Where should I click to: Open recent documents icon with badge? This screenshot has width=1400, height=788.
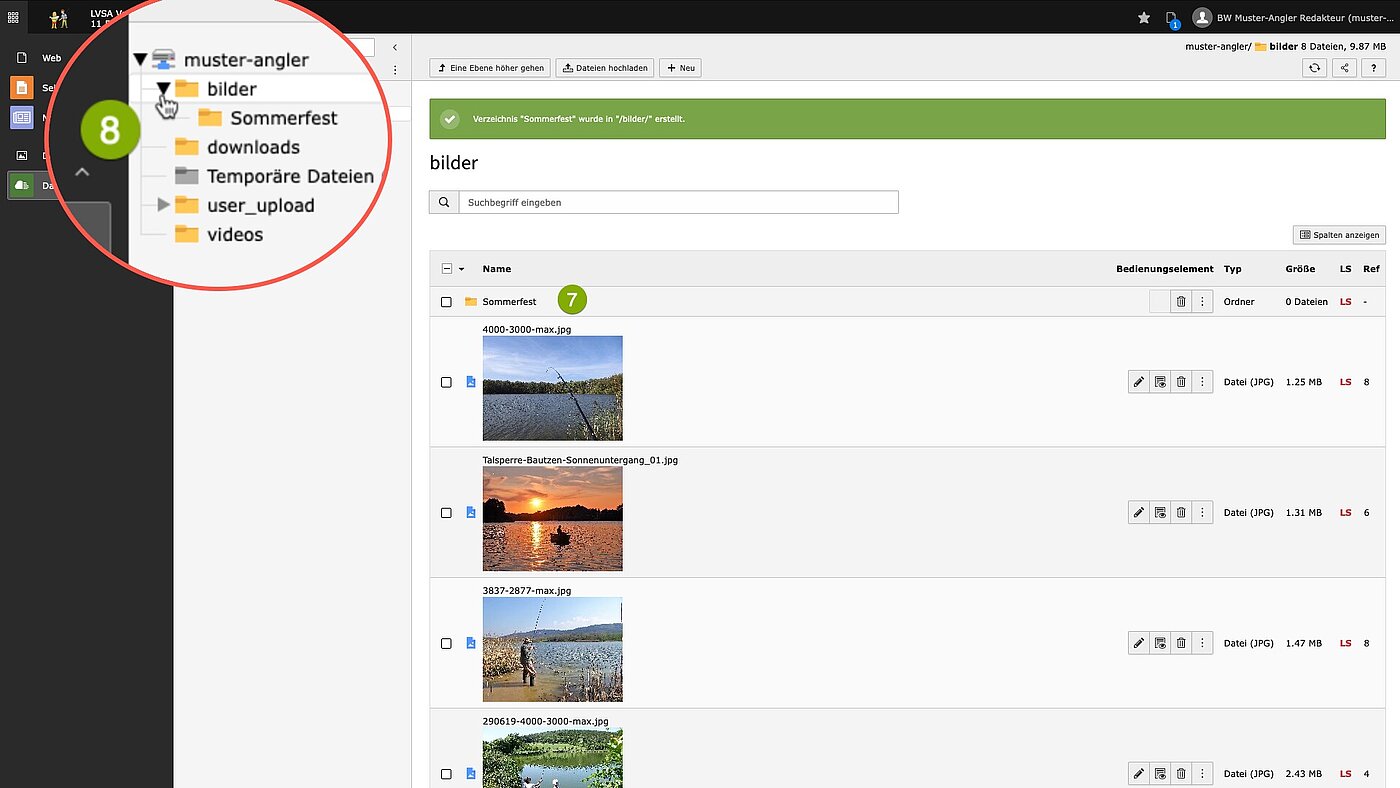click(1172, 18)
